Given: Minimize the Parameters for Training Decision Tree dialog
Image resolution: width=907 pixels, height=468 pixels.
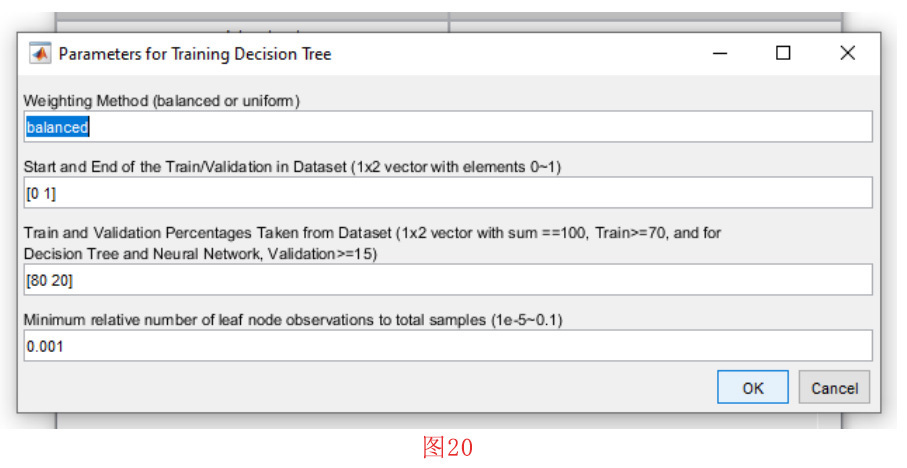Looking at the screenshot, I should (719, 54).
